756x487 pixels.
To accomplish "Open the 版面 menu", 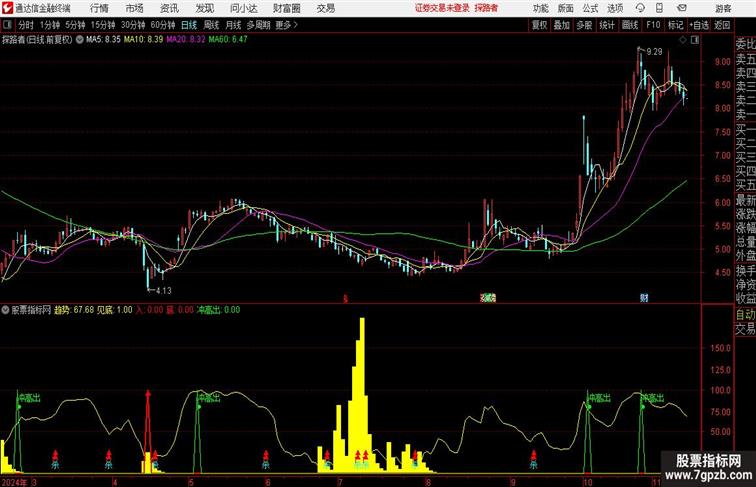I will 566,8.
